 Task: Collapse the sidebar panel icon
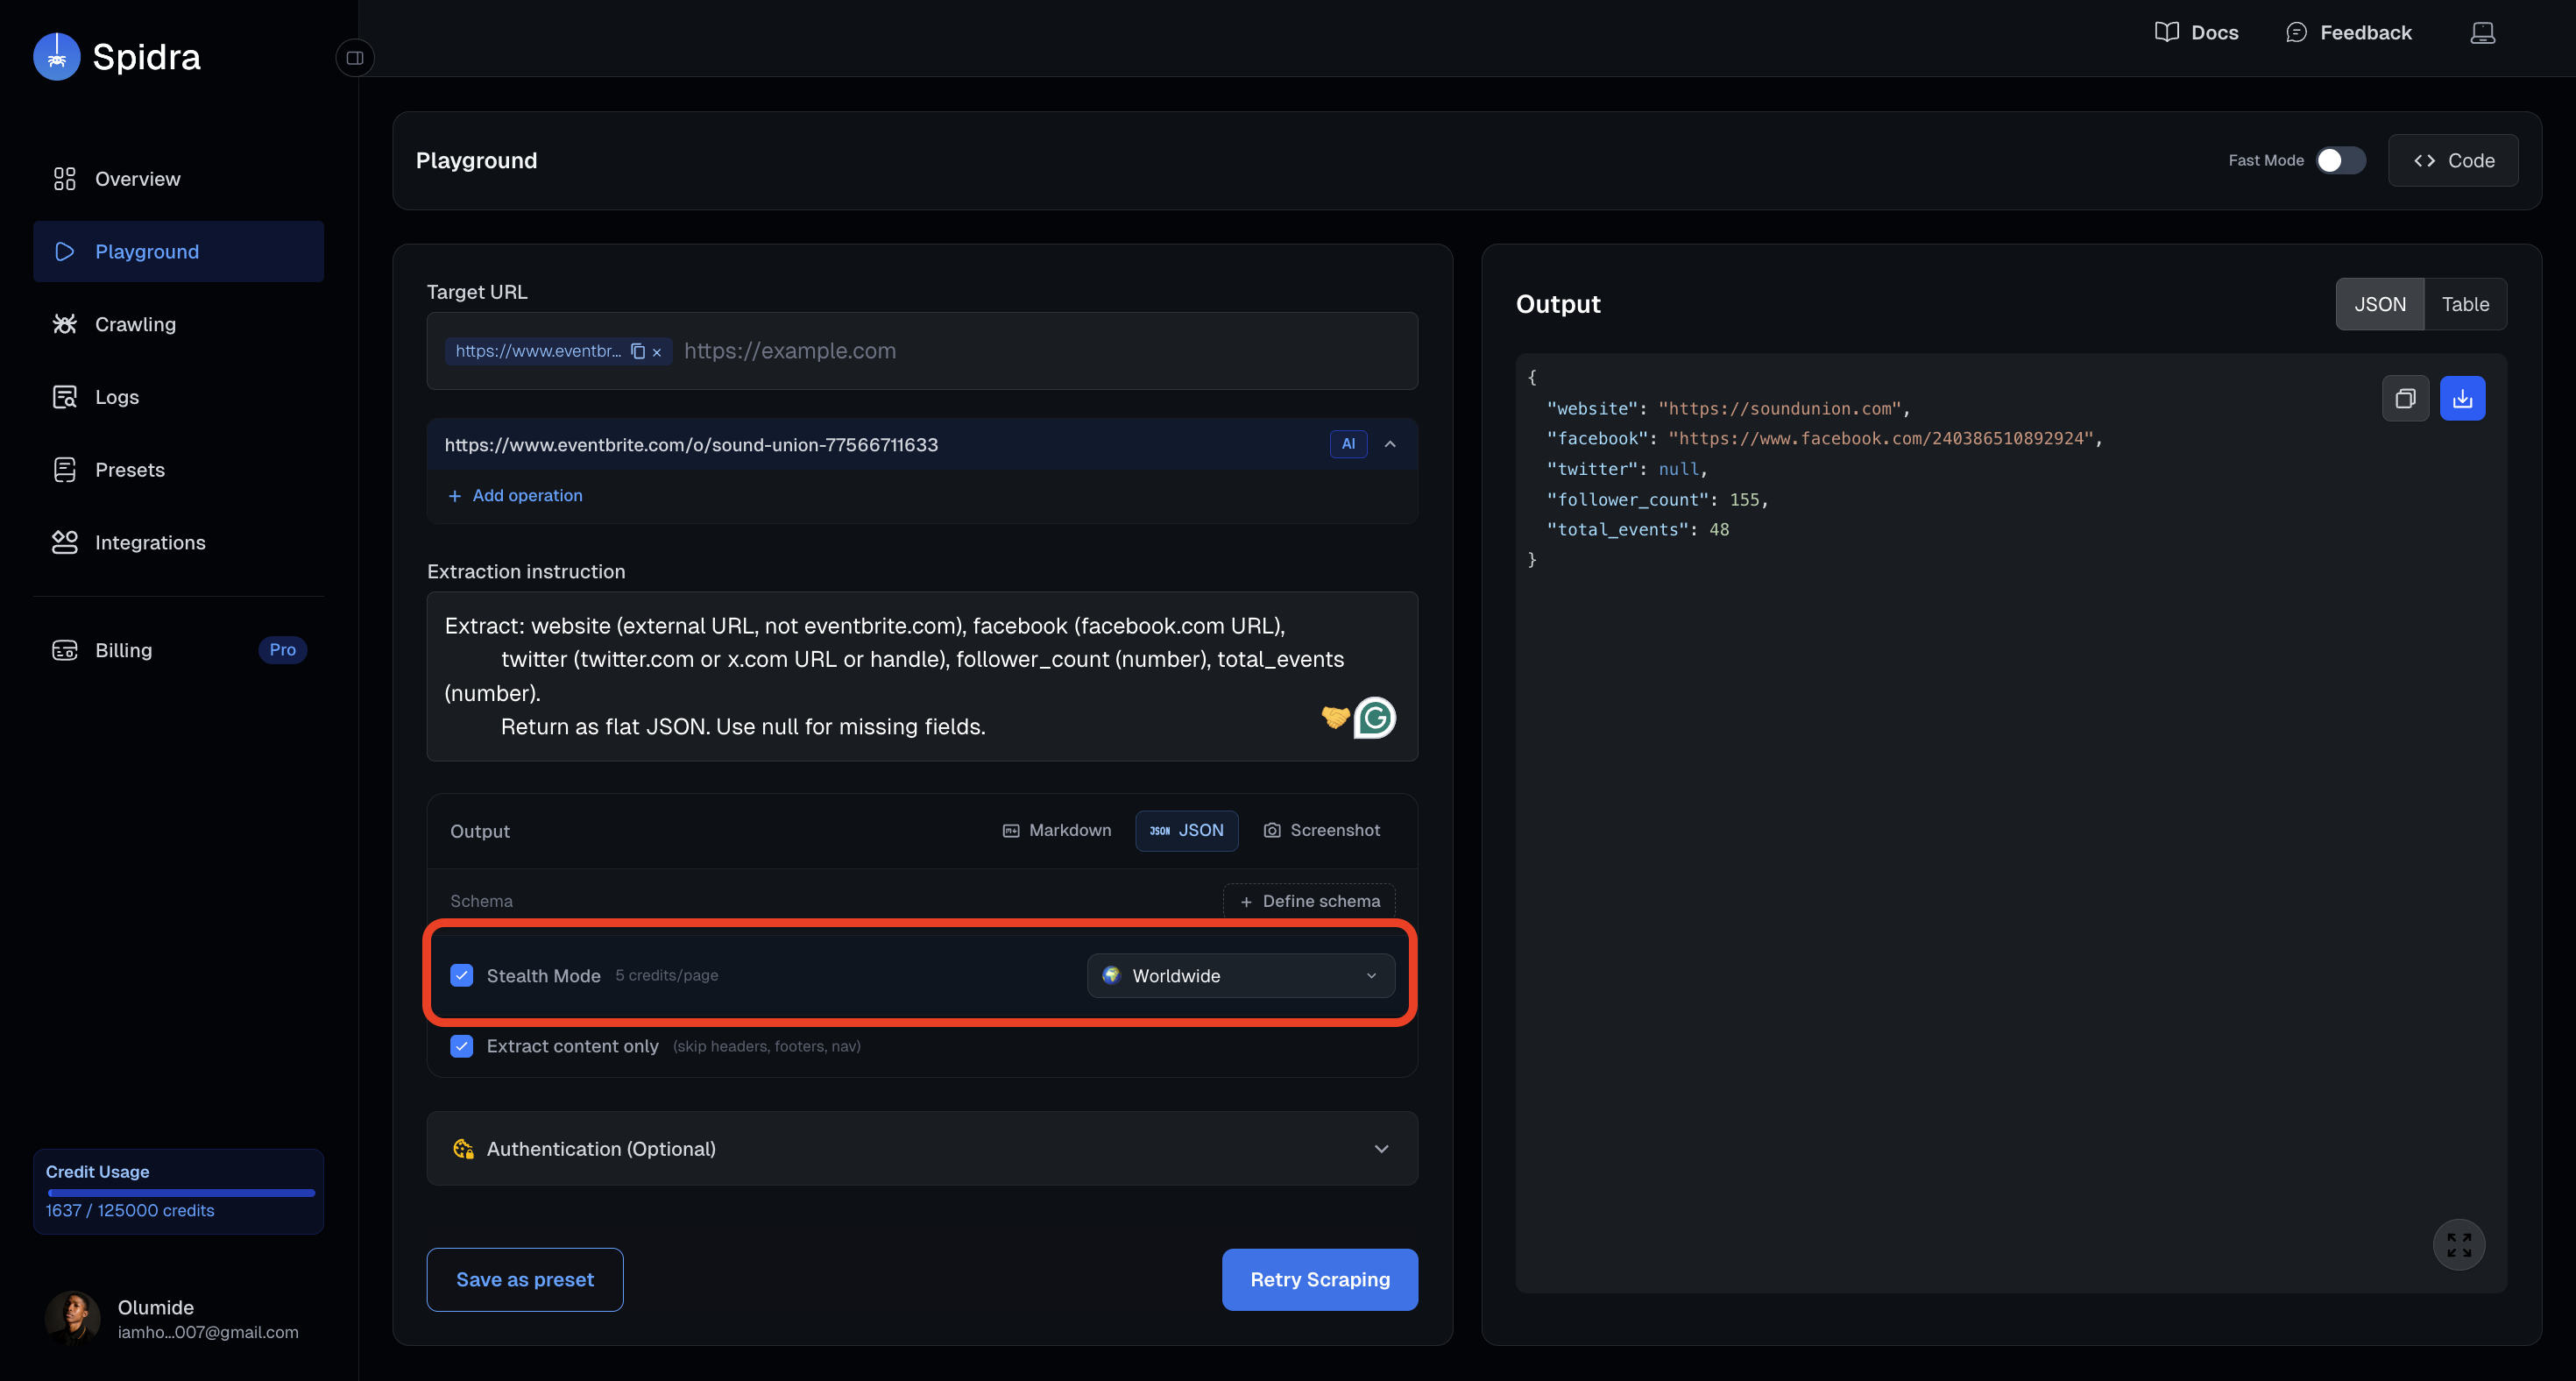pos(354,58)
